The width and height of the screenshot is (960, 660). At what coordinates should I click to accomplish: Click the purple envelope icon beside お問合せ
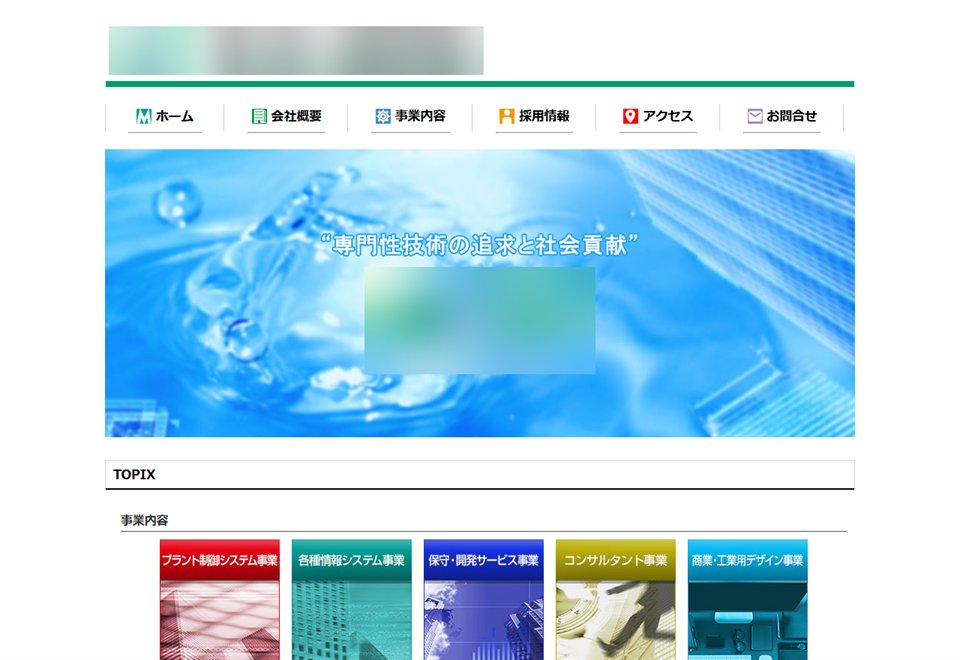(755, 116)
